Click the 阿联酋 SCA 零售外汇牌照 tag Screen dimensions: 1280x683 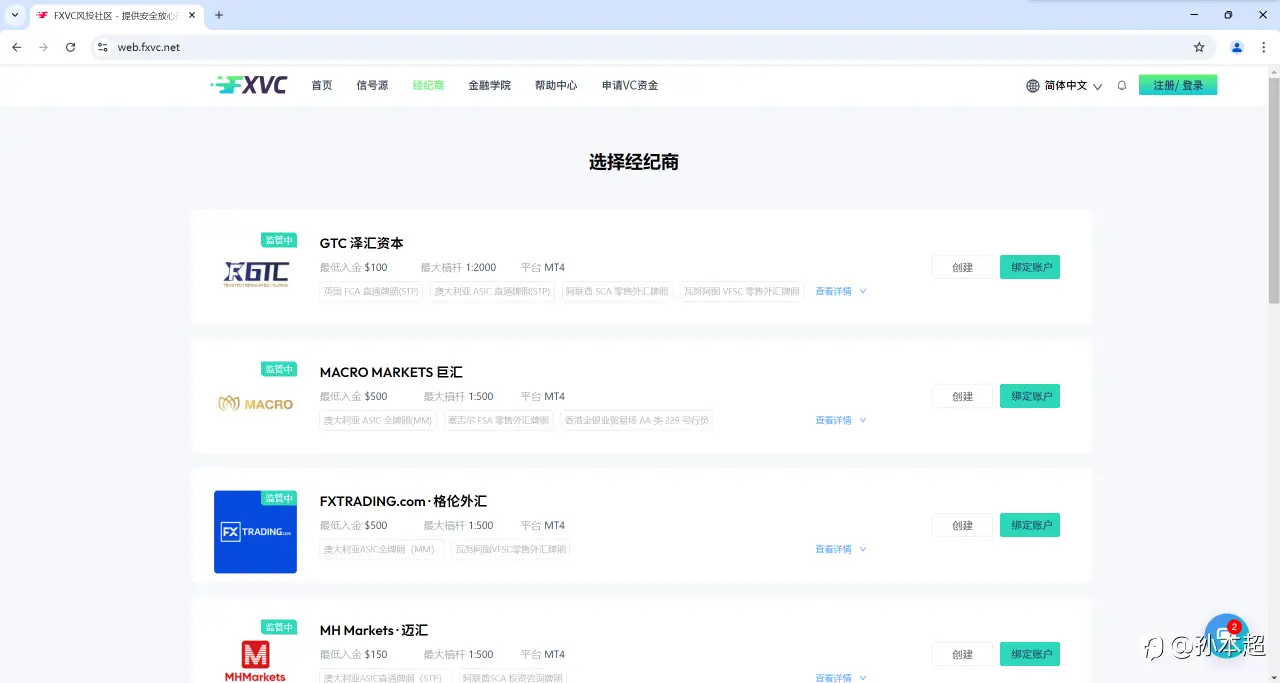click(617, 291)
